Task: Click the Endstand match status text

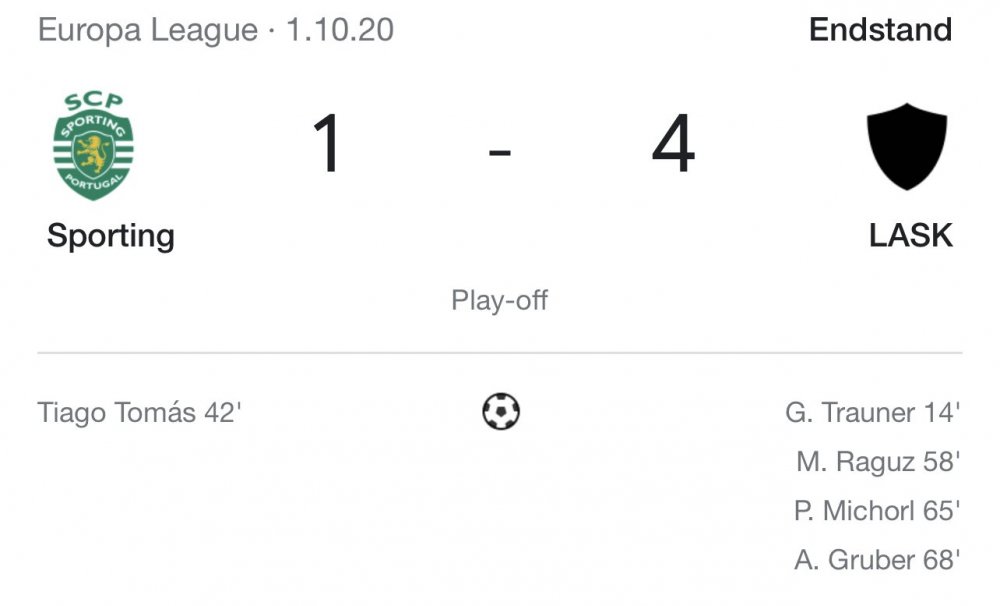Action: pyautogui.click(x=880, y=29)
